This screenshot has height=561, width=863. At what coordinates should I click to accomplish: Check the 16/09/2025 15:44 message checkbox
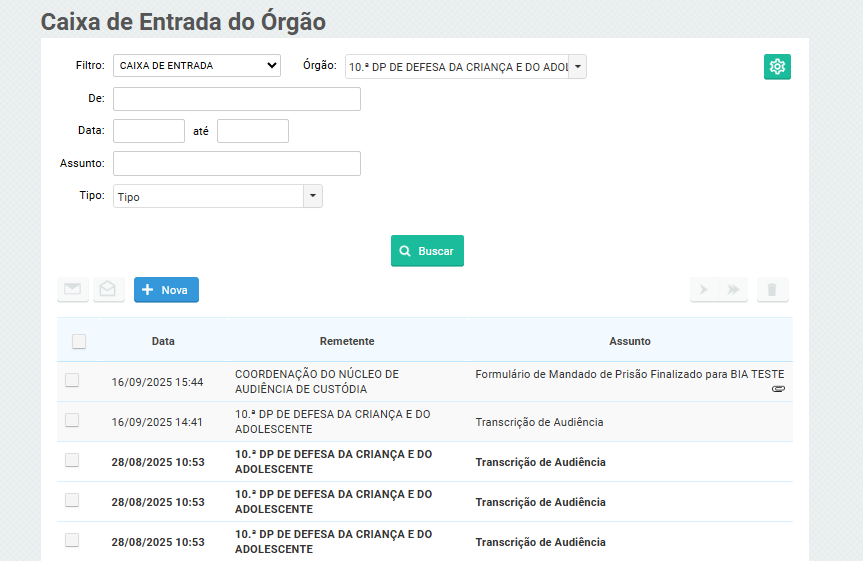point(72,381)
